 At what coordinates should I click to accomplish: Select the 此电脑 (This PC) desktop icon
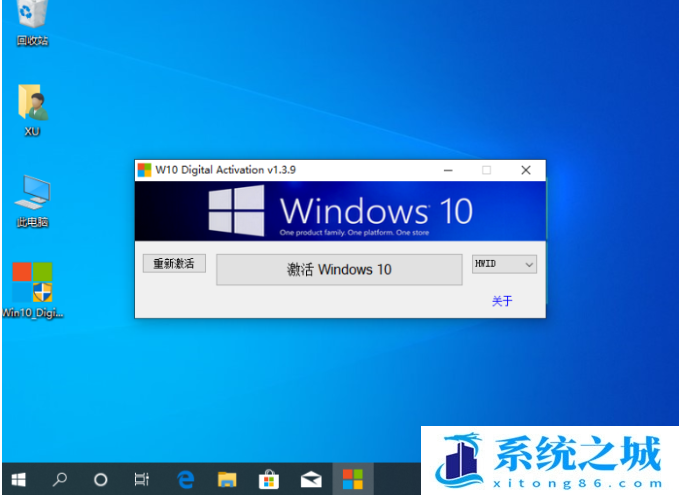tap(33, 201)
